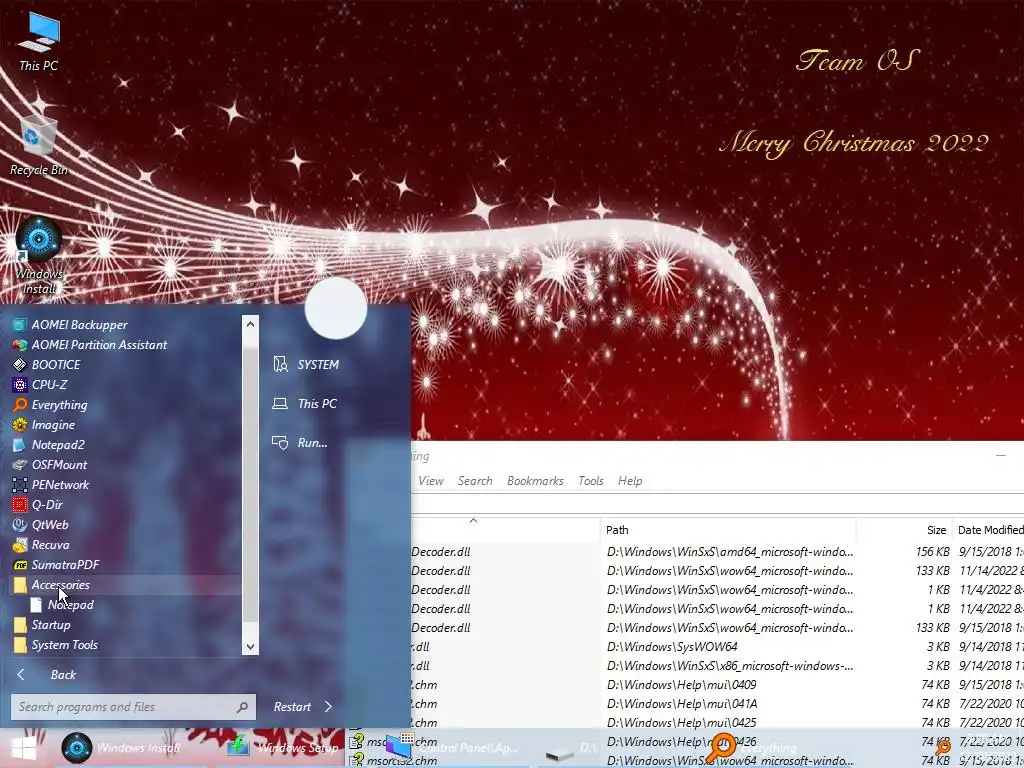1024x768 pixels.
Task: Launch Notepad2 editor
Action: 48,445
